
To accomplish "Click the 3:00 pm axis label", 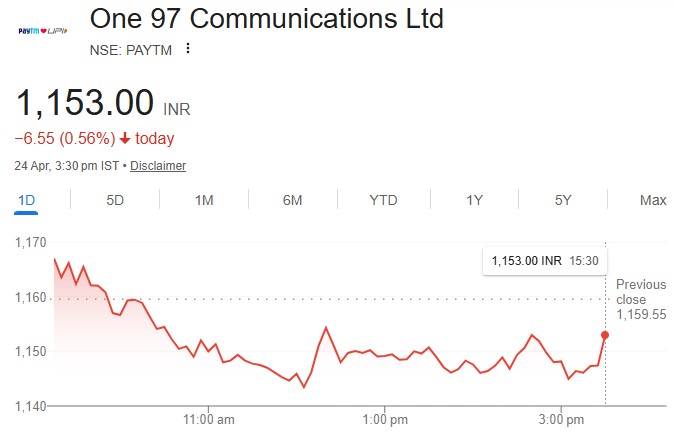I will point(561,417).
